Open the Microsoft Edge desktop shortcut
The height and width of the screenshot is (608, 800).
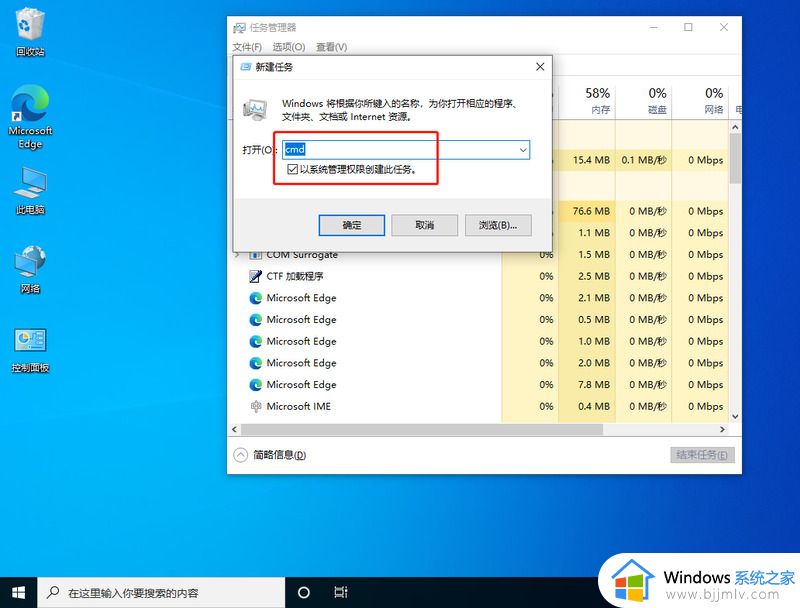(30, 116)
